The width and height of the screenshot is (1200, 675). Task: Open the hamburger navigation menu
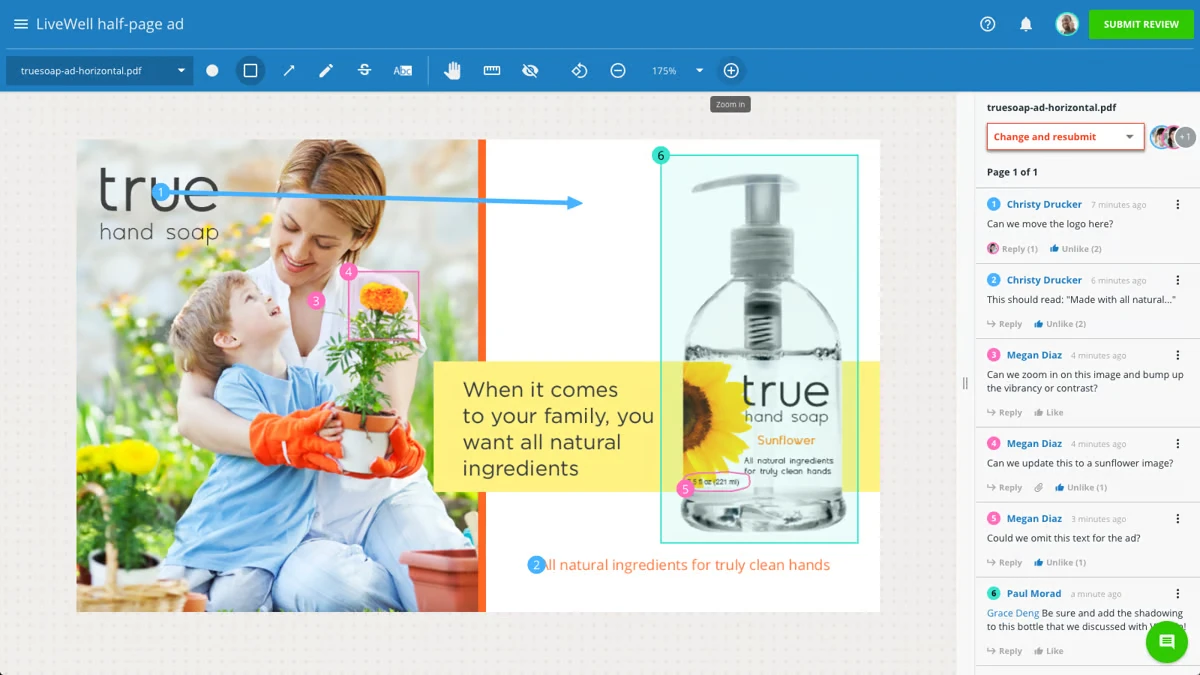tap(20, 24)
